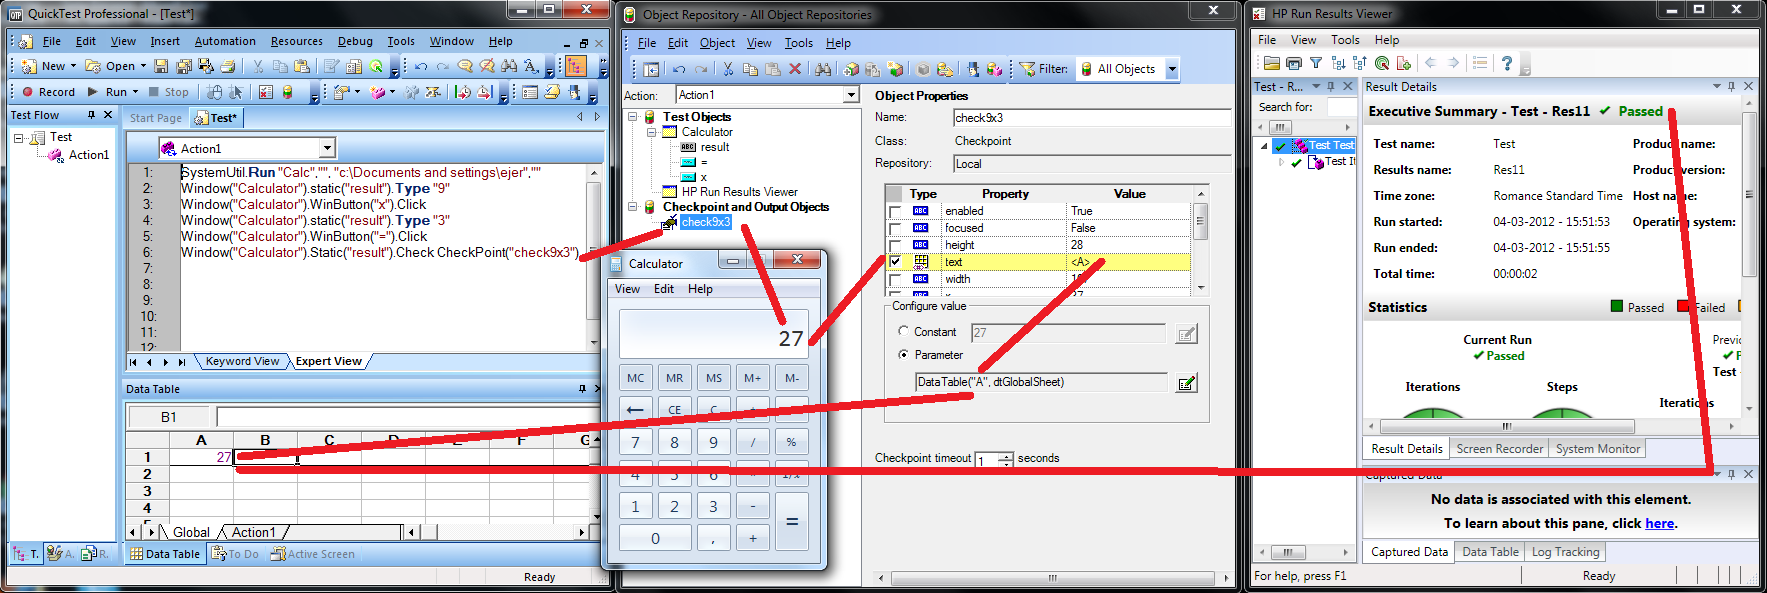The height and width of the screenshot is (593, 1767).
Task: Select the Constant radio button
Action: (x=903, y=331)
